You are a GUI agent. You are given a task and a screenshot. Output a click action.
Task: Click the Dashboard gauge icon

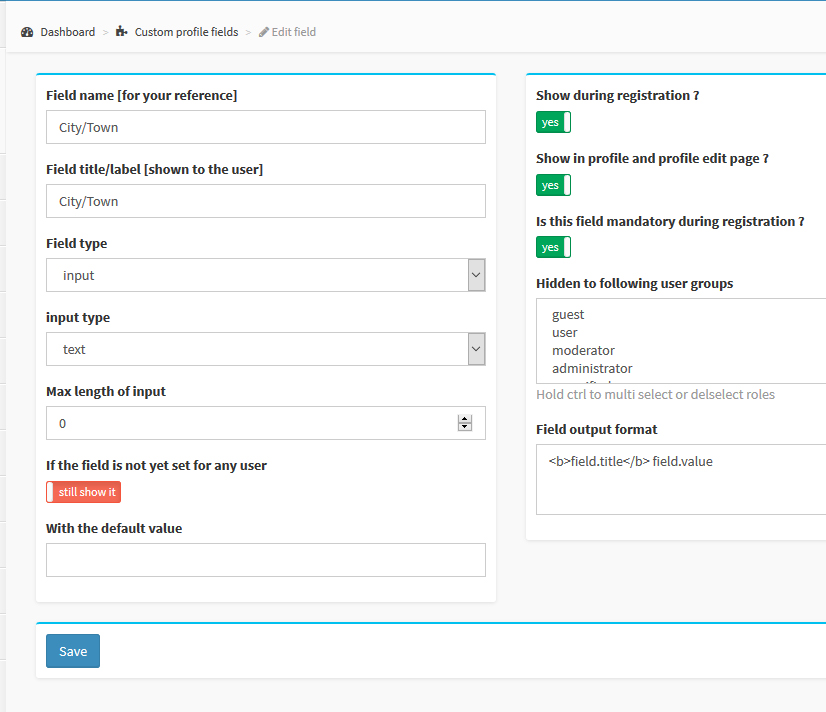(27, 32)
